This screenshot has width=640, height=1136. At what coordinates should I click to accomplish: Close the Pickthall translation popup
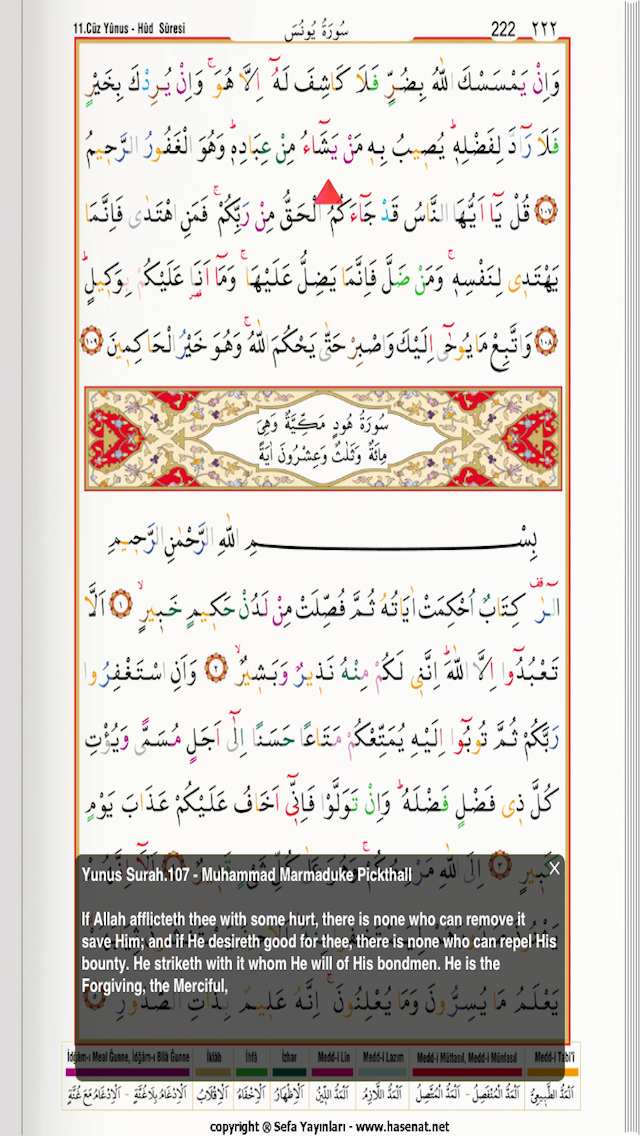tap(554, 869)
